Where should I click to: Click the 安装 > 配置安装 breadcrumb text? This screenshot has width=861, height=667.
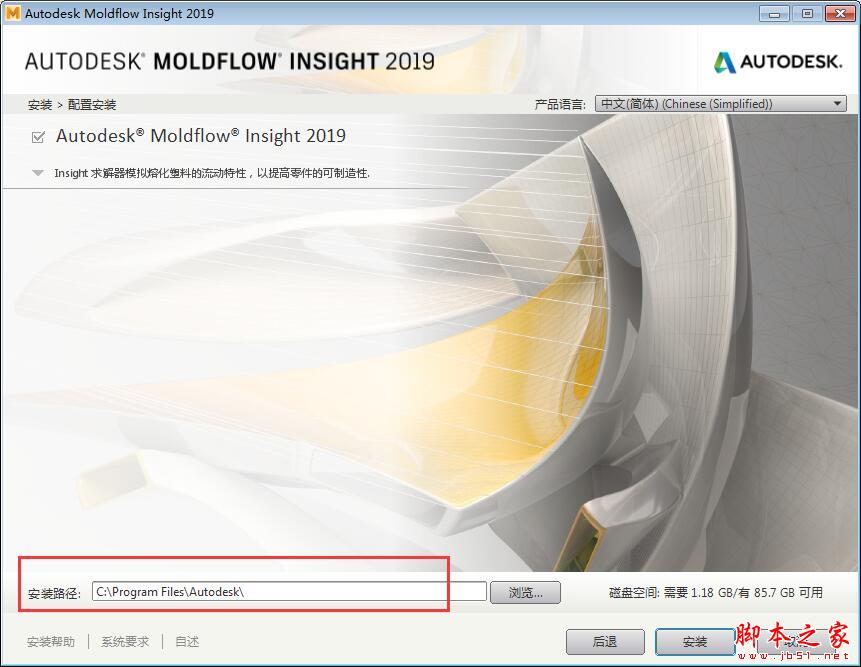[72, 104]
